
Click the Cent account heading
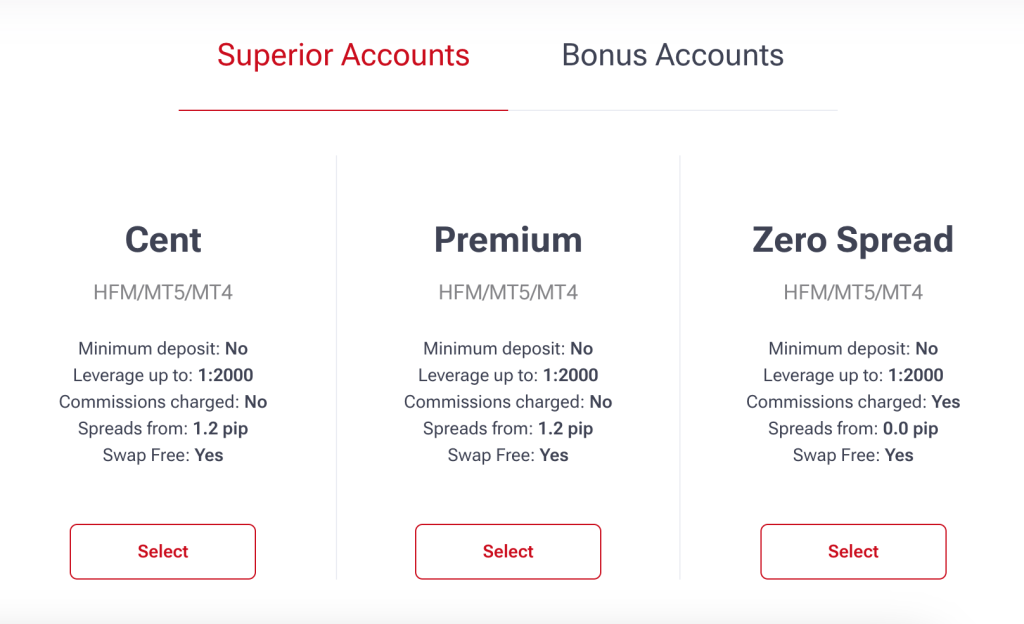tap(163, 240)
